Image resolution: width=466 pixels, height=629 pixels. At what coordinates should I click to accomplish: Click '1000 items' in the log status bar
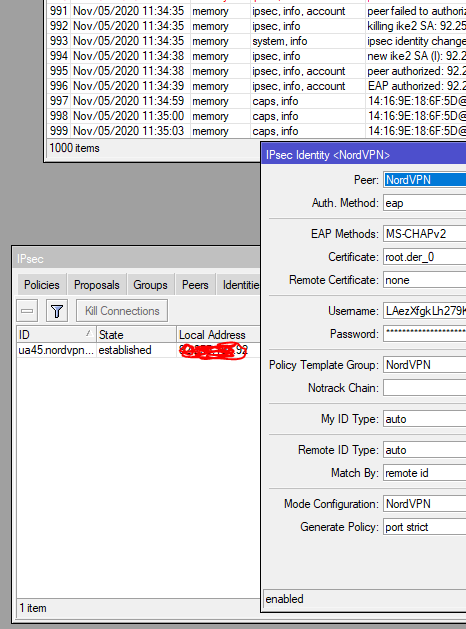pos(75,148)
